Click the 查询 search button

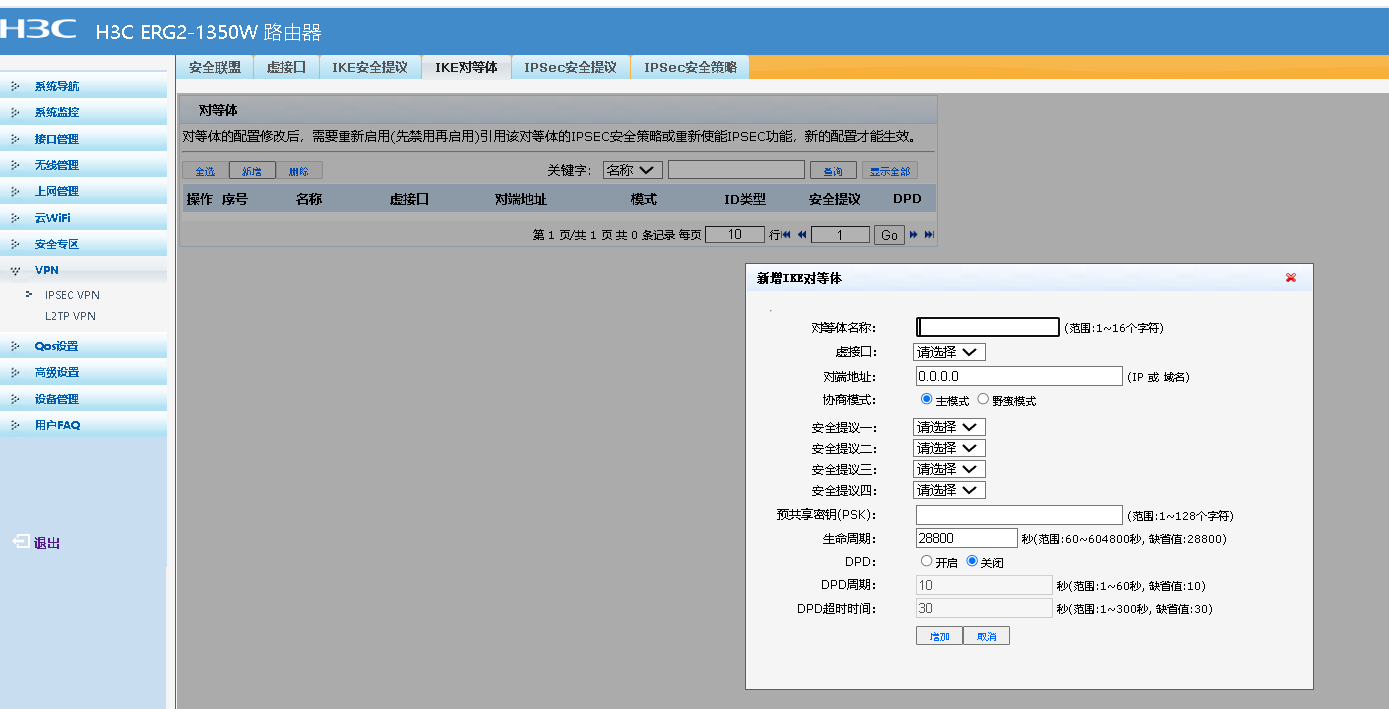pos(833,171)
